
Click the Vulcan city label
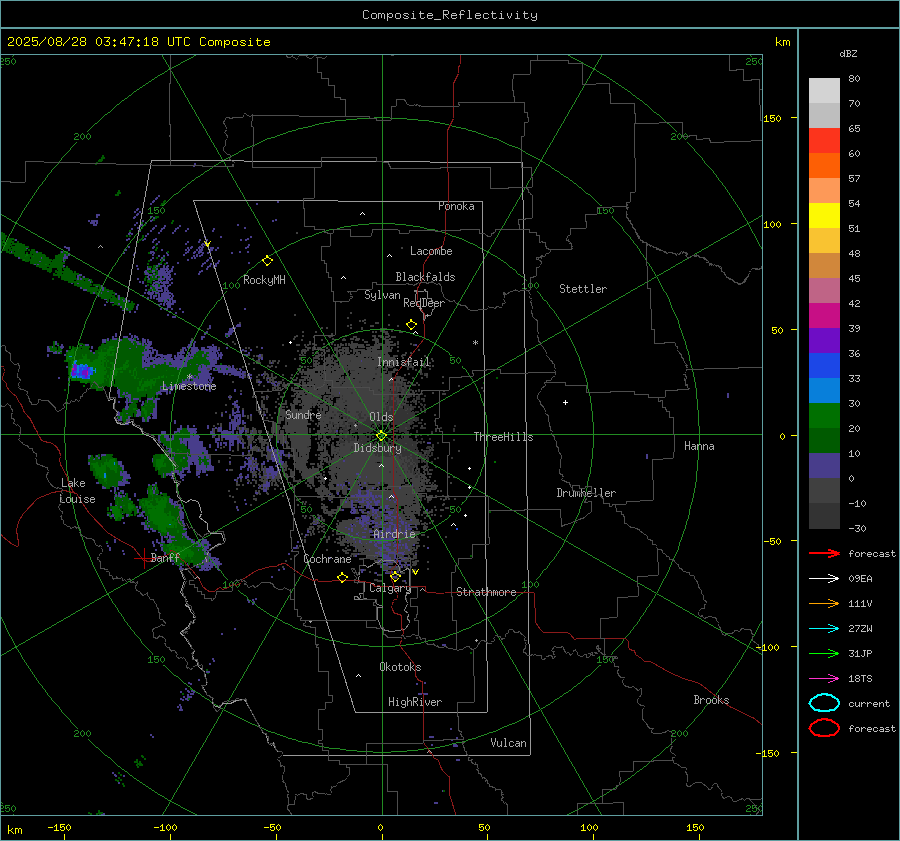[x=508, y=743]
